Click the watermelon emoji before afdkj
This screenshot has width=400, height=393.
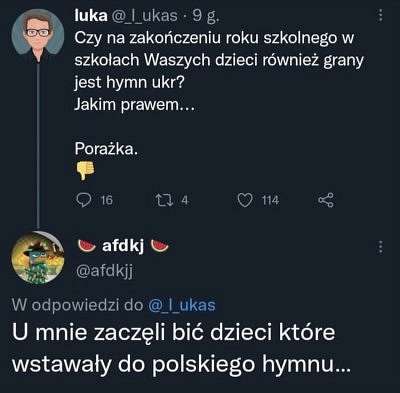(x=87, y=245)
